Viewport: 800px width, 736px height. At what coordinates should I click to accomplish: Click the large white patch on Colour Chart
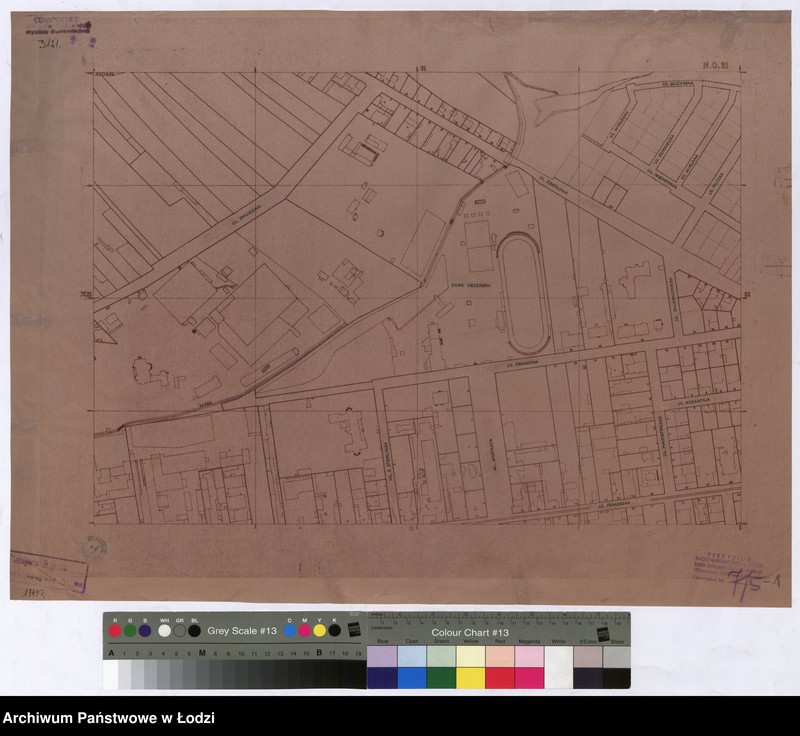point(558,667)
